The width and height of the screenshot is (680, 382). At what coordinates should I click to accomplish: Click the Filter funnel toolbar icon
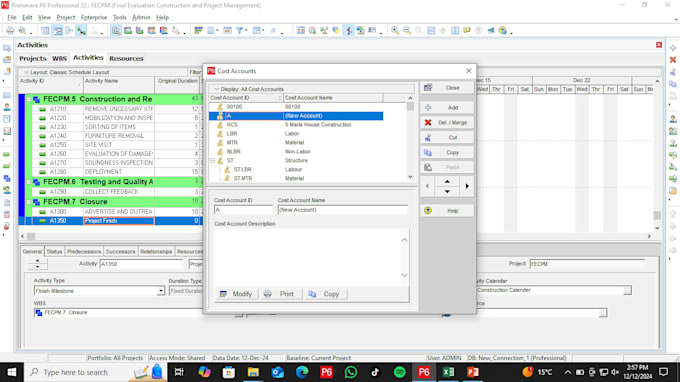coord(239,30)
